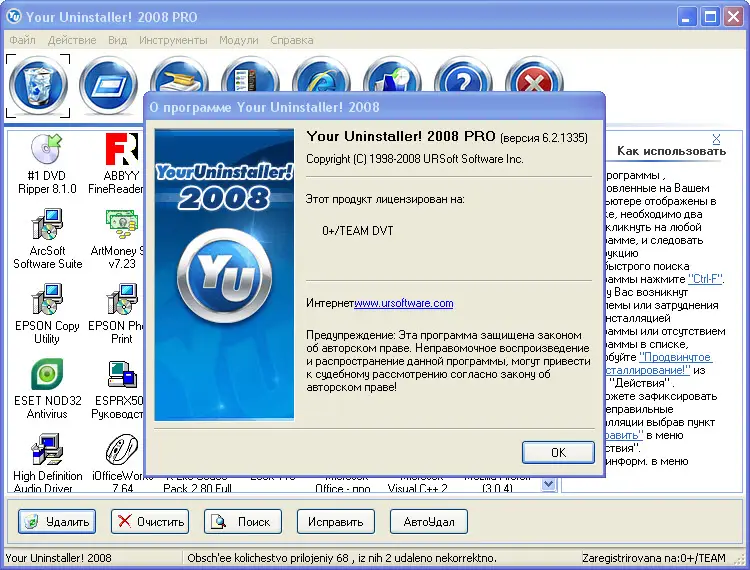Click the "Продвинутое" link in help panel

(675, 357)
